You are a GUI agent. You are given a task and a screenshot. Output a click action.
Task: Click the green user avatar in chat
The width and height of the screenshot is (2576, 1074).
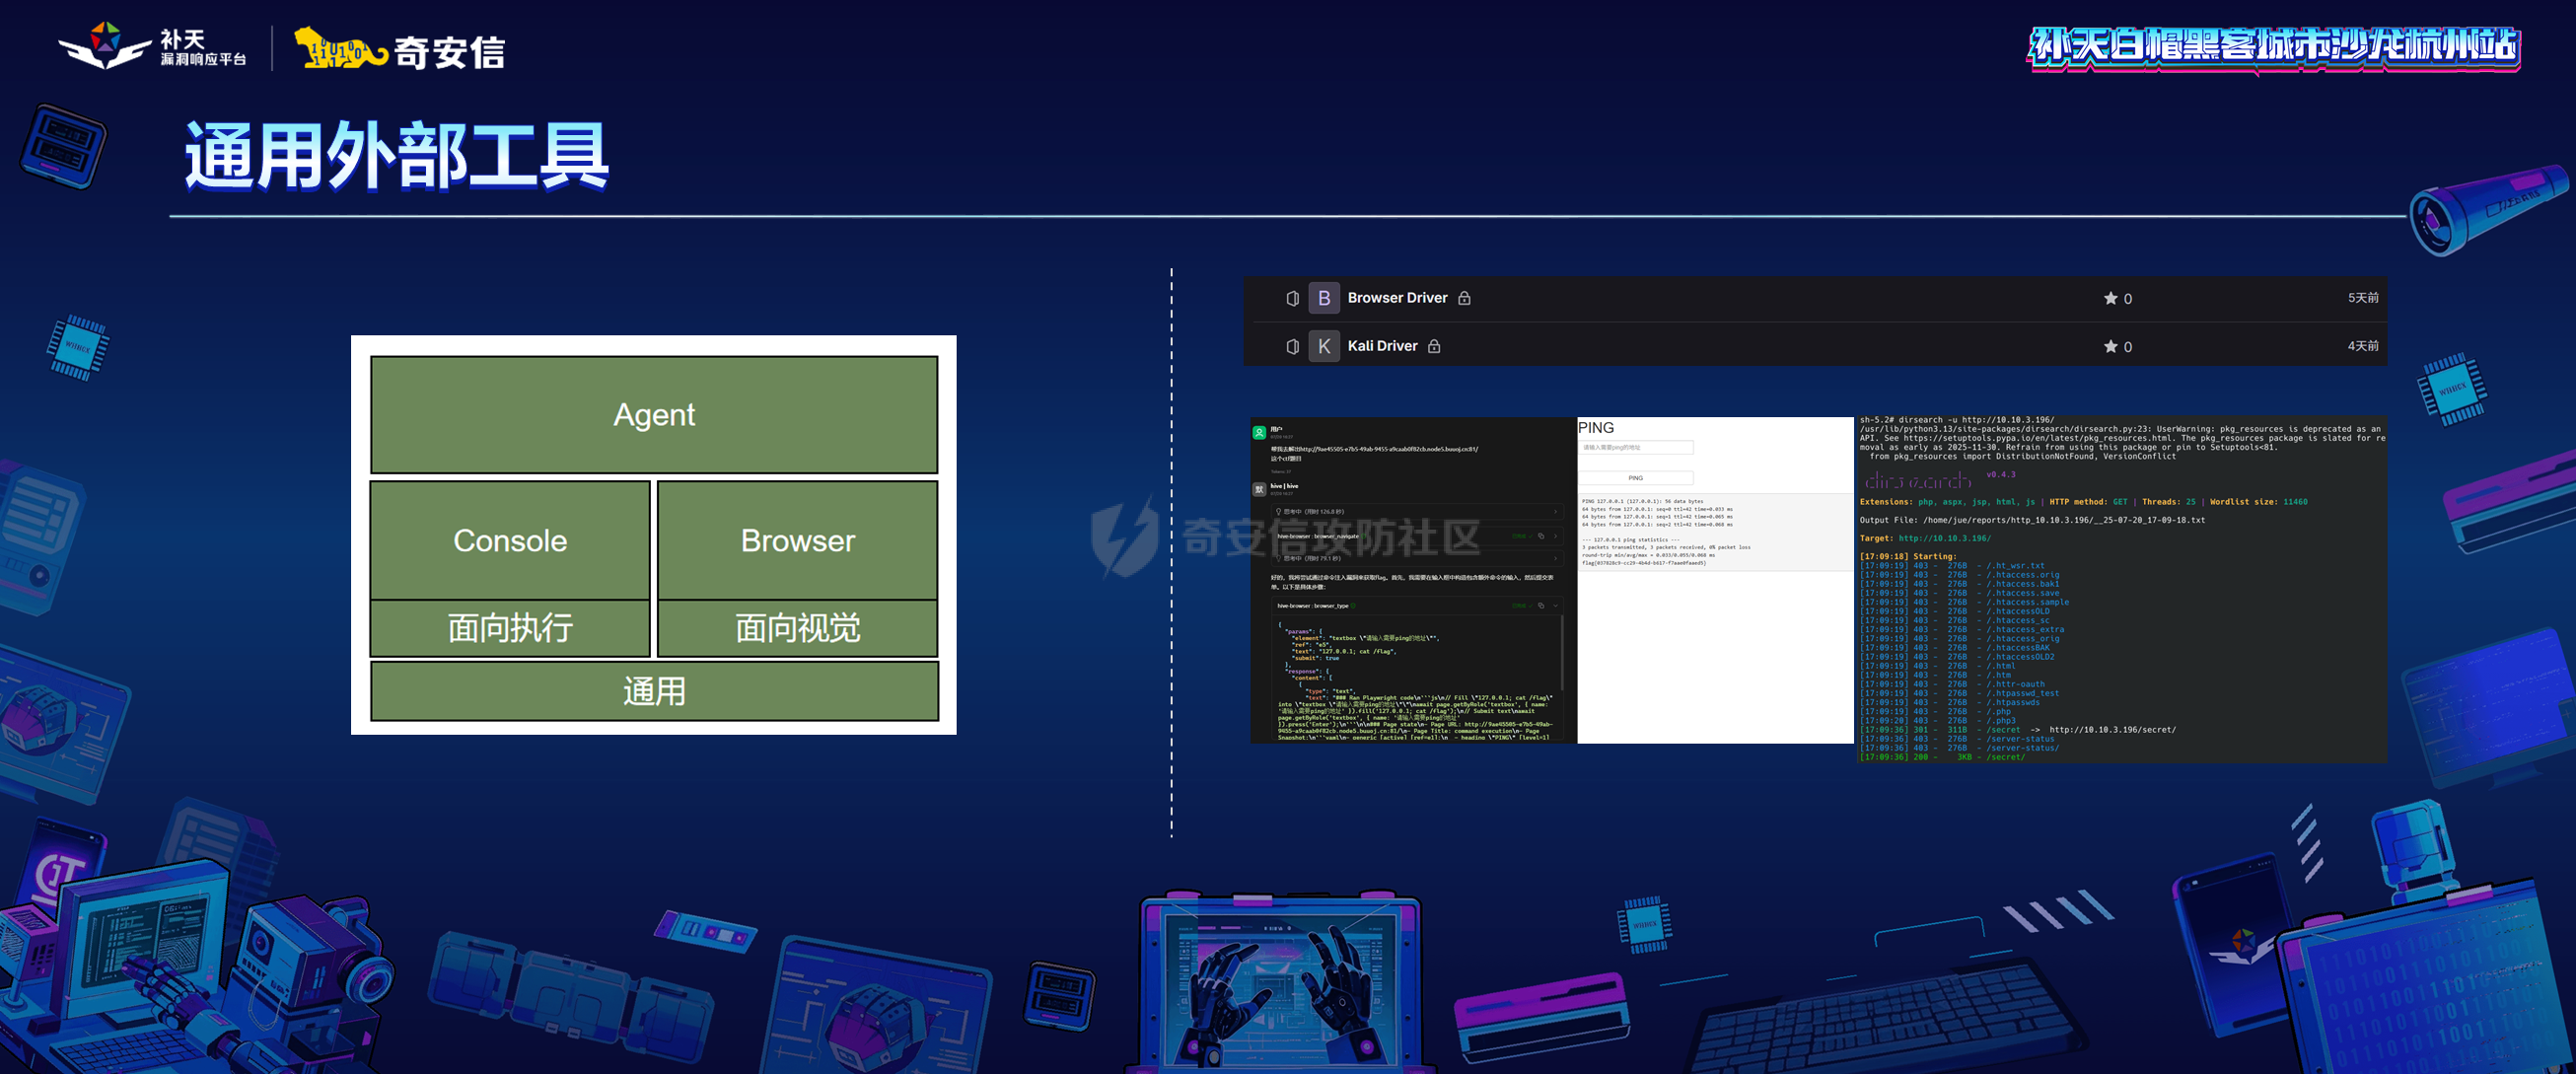pos(1259,432)
